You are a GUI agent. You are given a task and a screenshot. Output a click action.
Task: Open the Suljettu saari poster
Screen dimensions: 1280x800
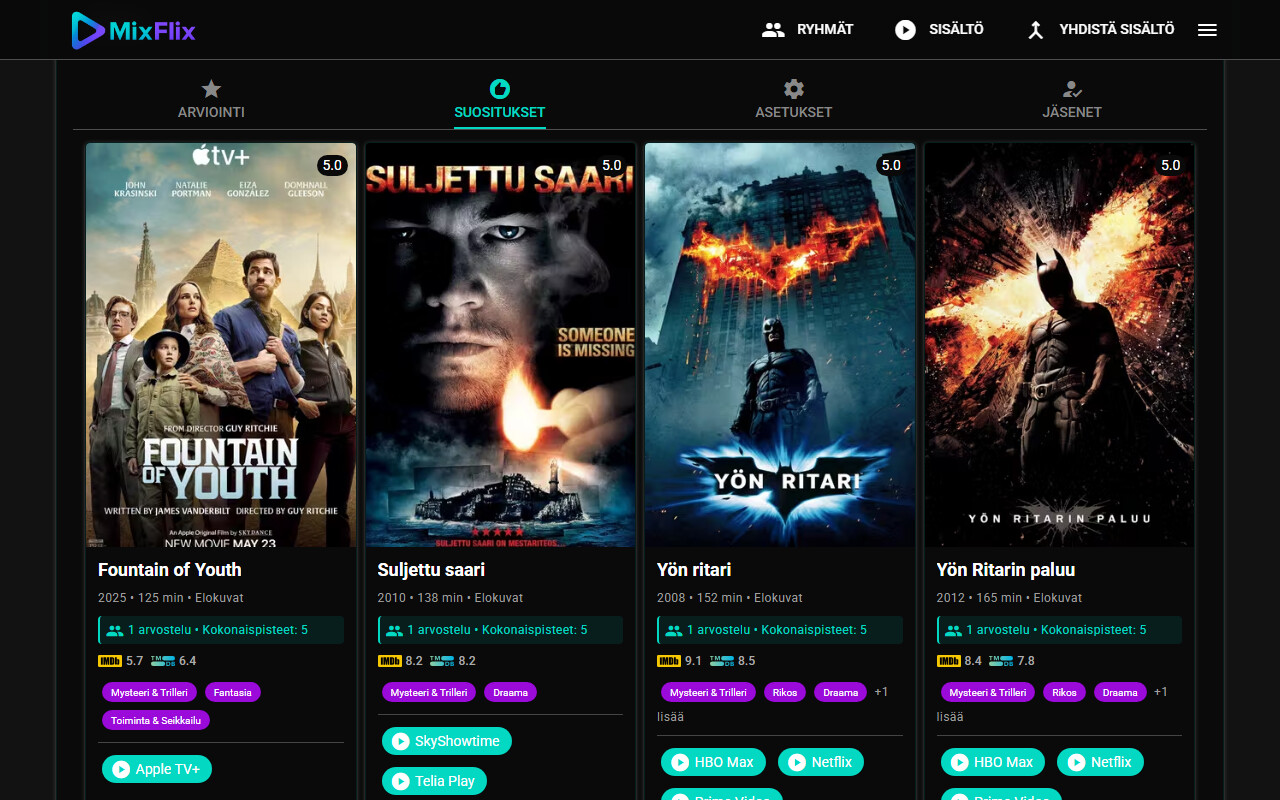pyautogui.click(x=500, y=345)
